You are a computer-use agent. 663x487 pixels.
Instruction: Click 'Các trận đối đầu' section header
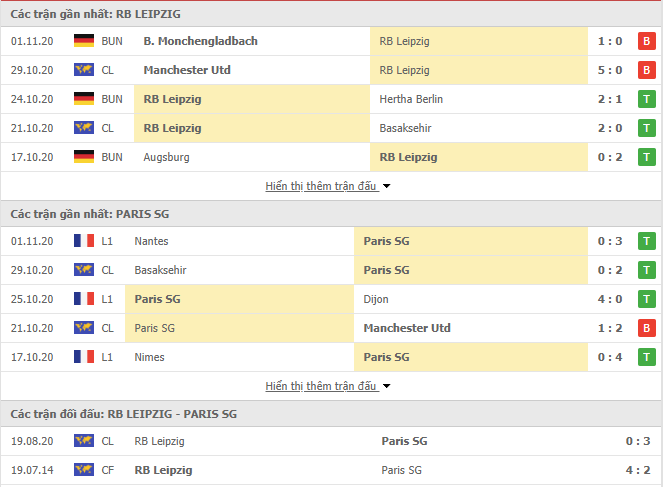tap(123, 414)
